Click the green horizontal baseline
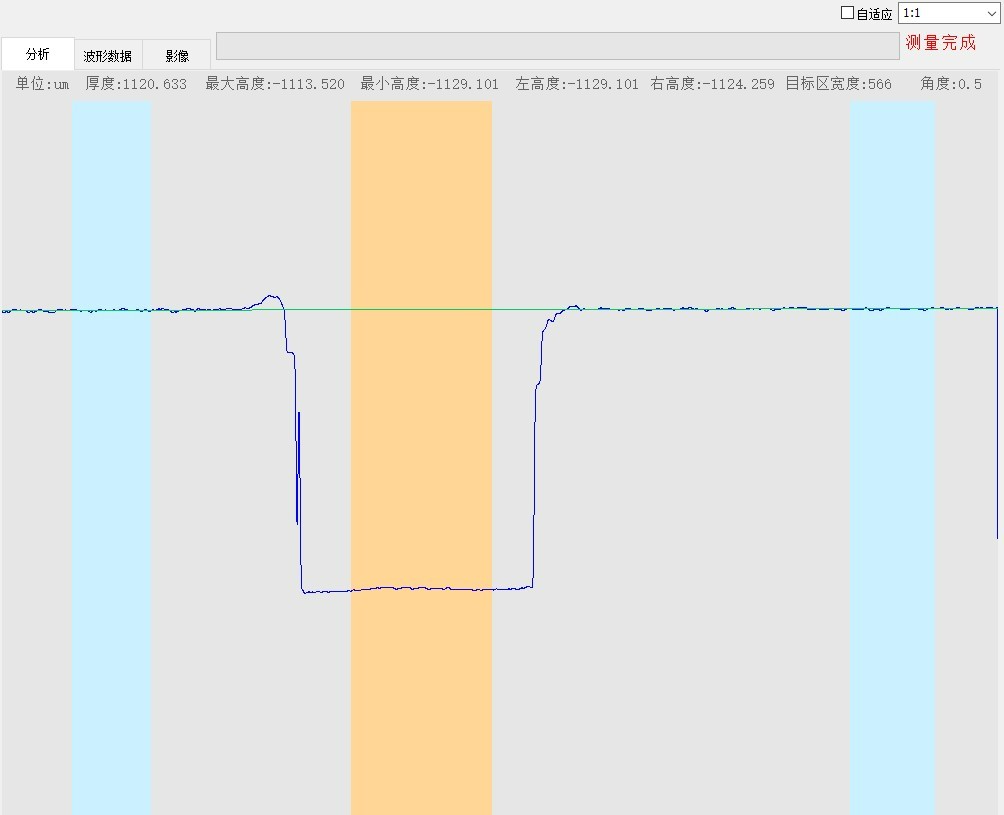The image size is (1004, 815). [700, 309]
